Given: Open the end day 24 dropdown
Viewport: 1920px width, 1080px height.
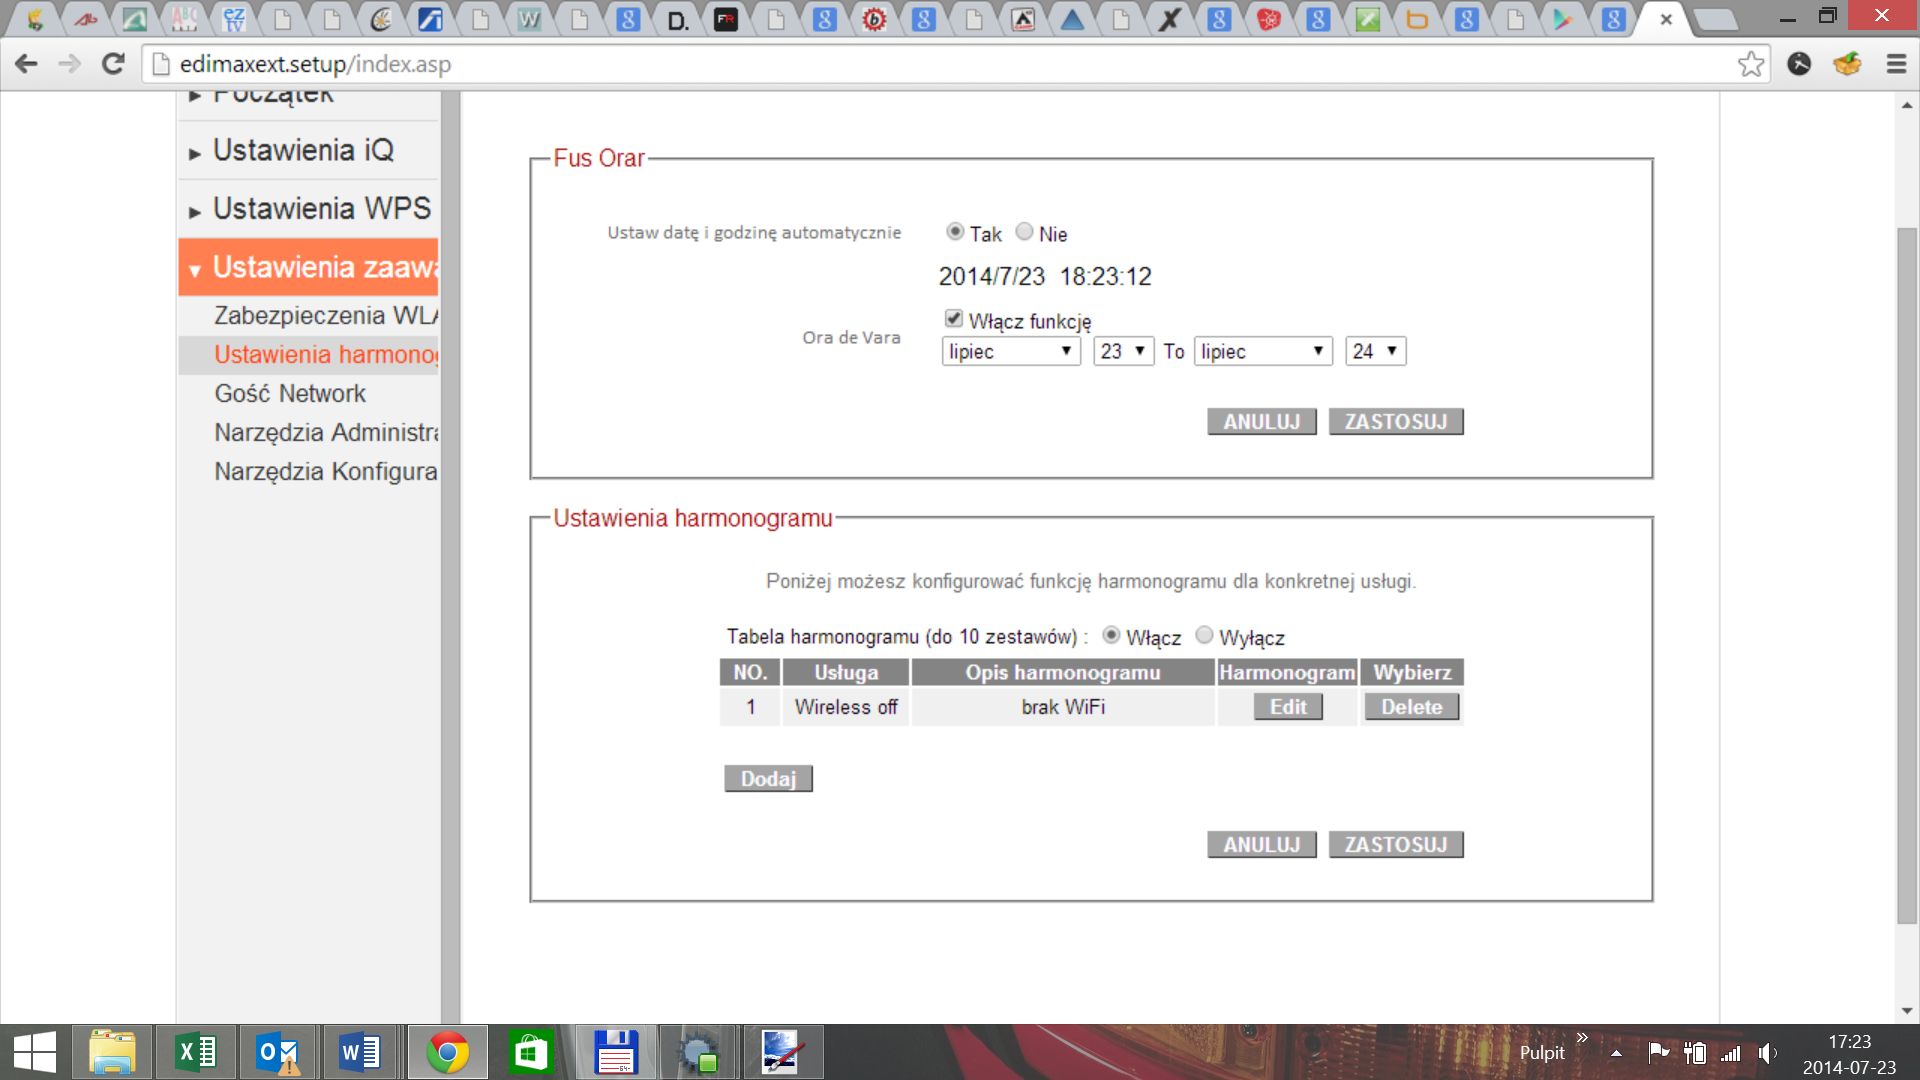Looking at the screenshot, I should coord(1375,351).
